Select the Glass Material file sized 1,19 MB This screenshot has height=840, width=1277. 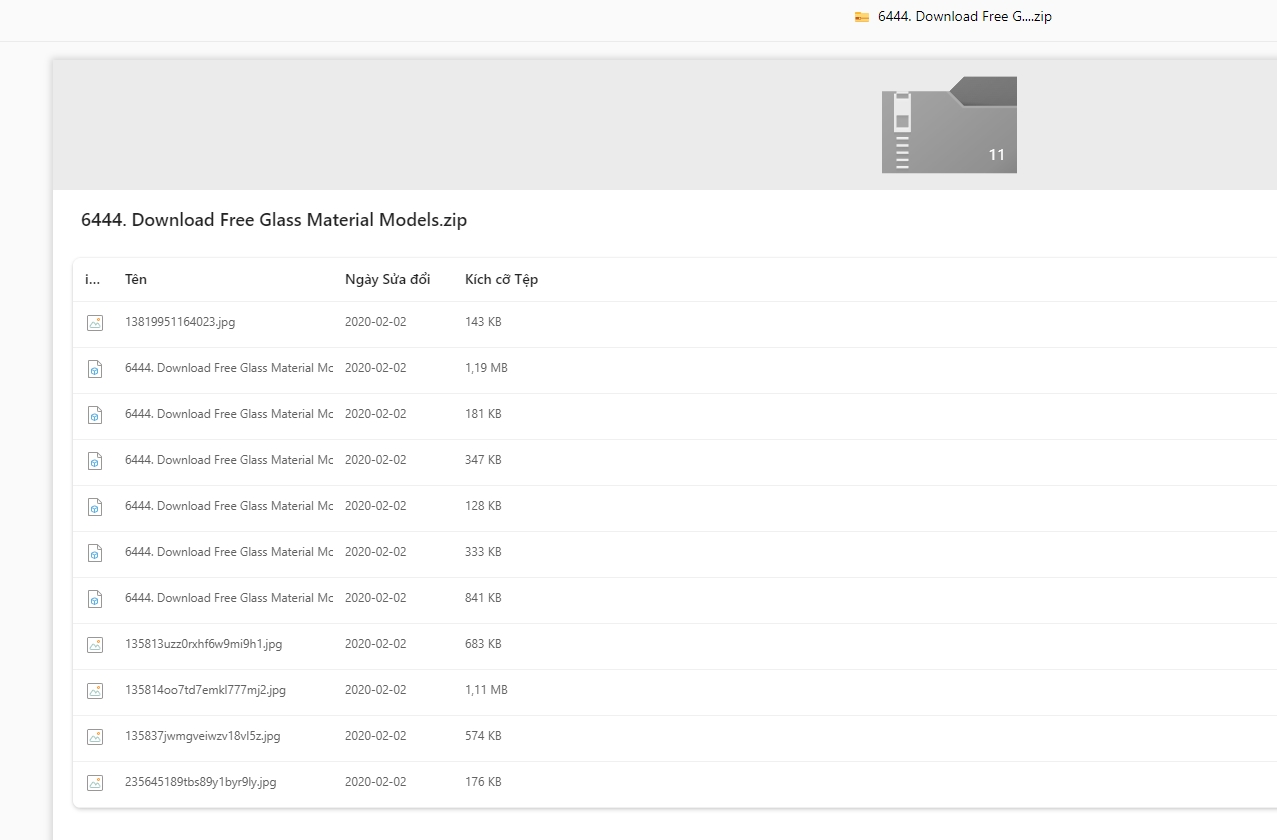(229, 368)
